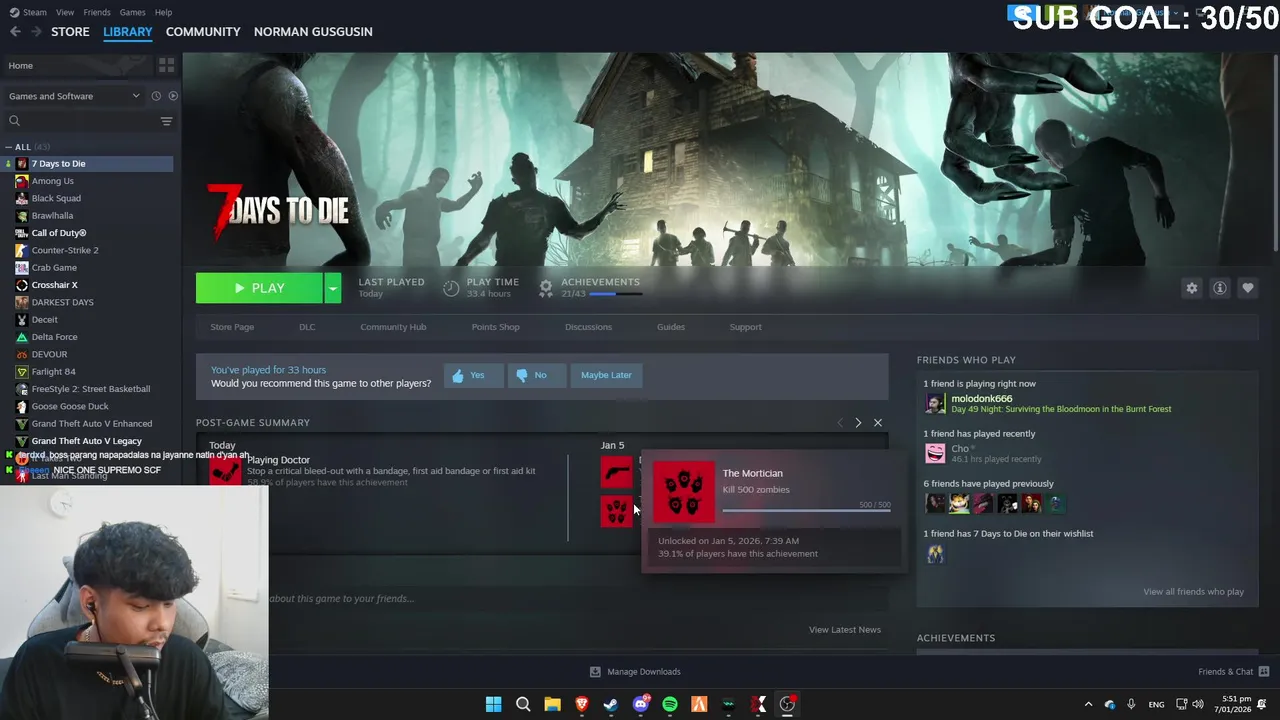
Task: Click the Manage Downloads icon
Action: (595, 672)
